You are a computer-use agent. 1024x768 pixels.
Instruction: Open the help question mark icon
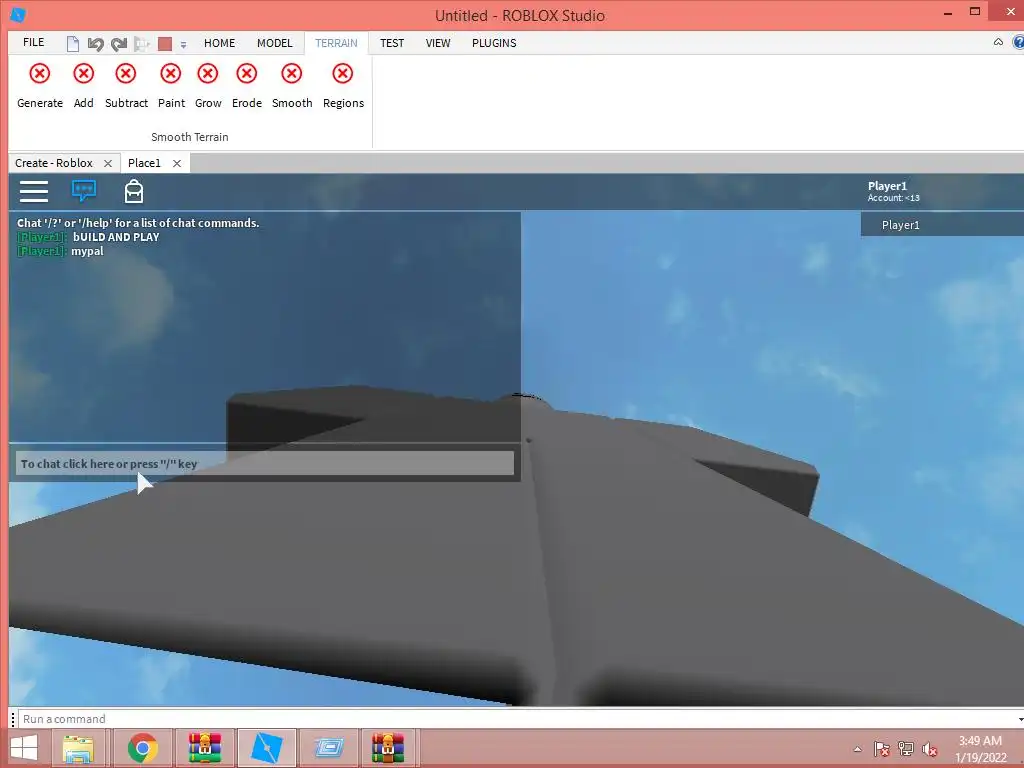(x=1018, y=42)
